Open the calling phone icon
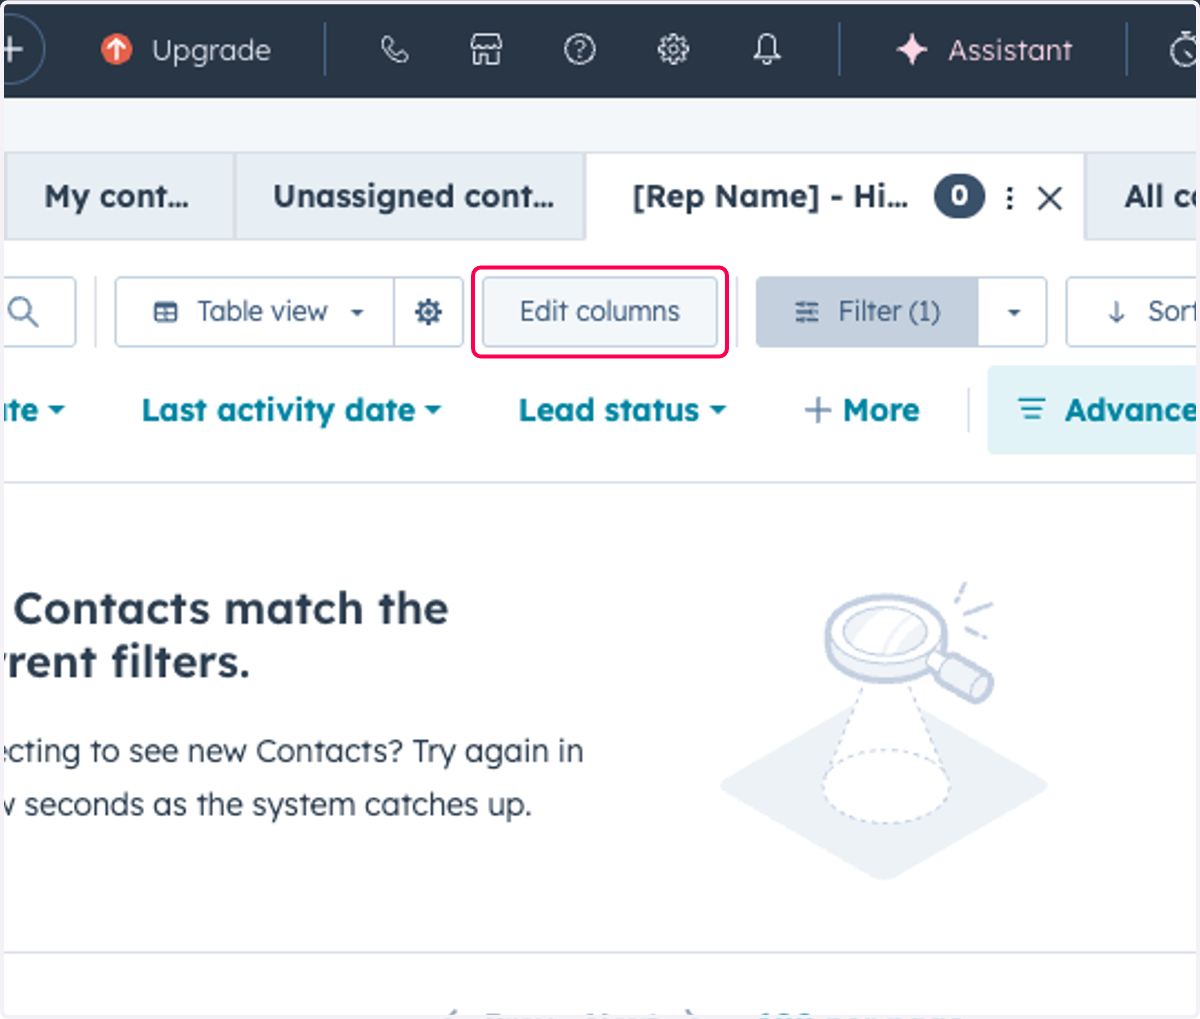Image resolution: width=1200 pixels, height=1019 pixels. tap(394, 49)
